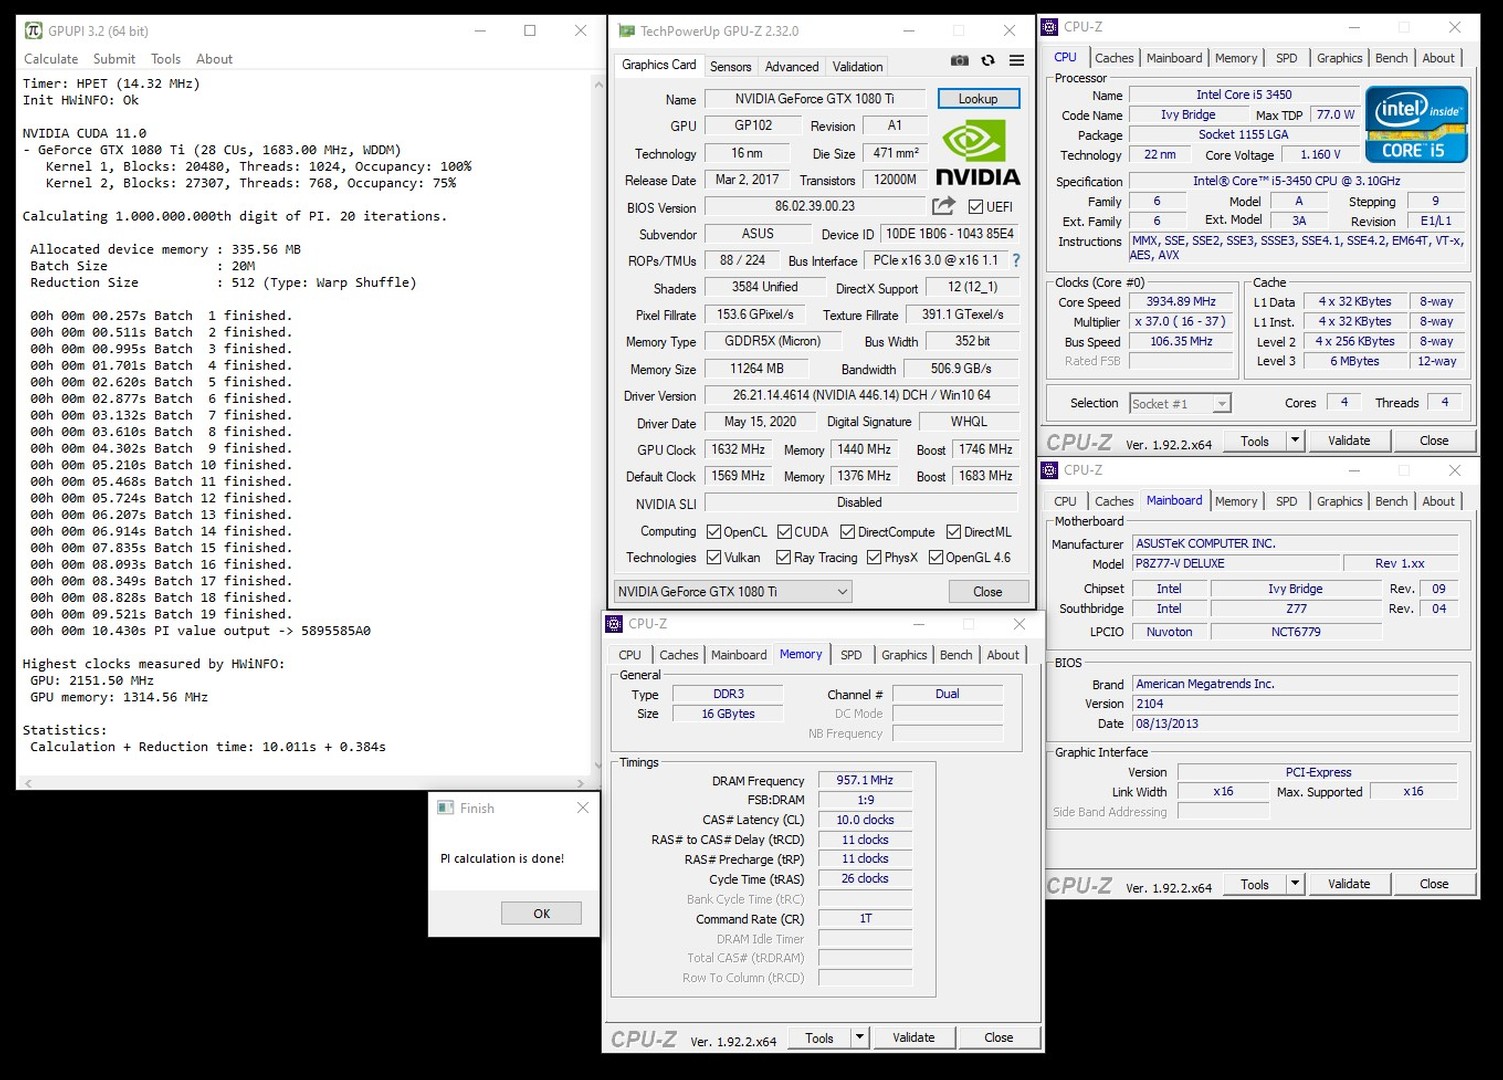1503x1080 pixels.
Task: Click Validate in the Memory CPU-Z window
Action: click(x=913, y=1037)
